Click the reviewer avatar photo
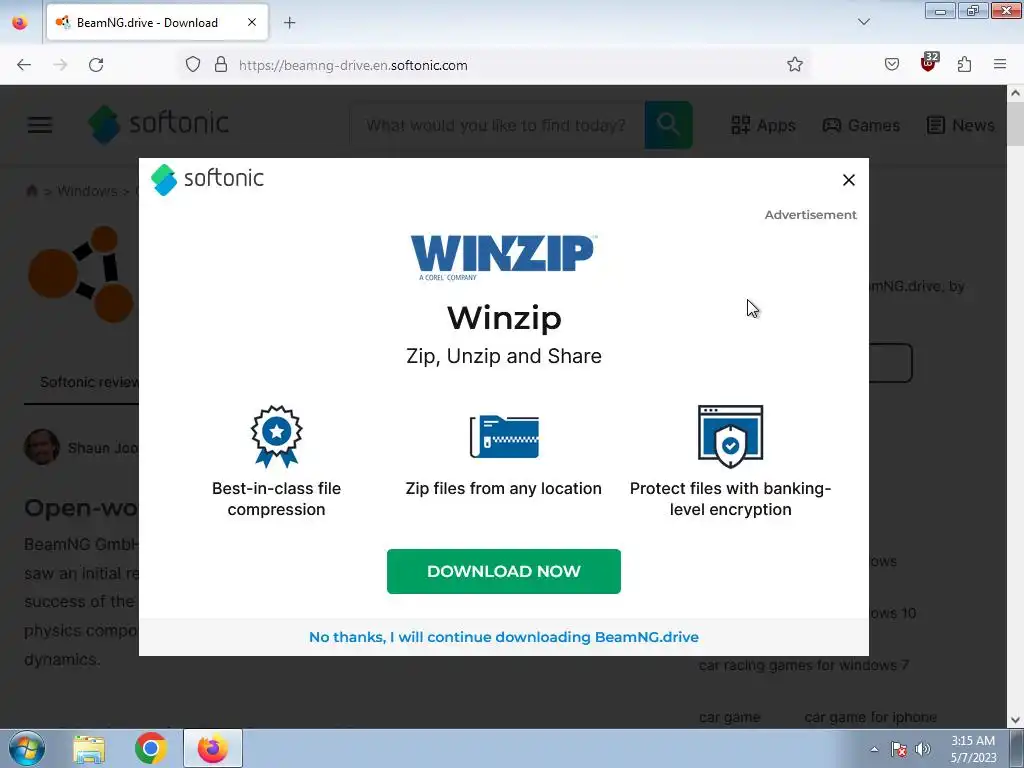 point(42,447)
